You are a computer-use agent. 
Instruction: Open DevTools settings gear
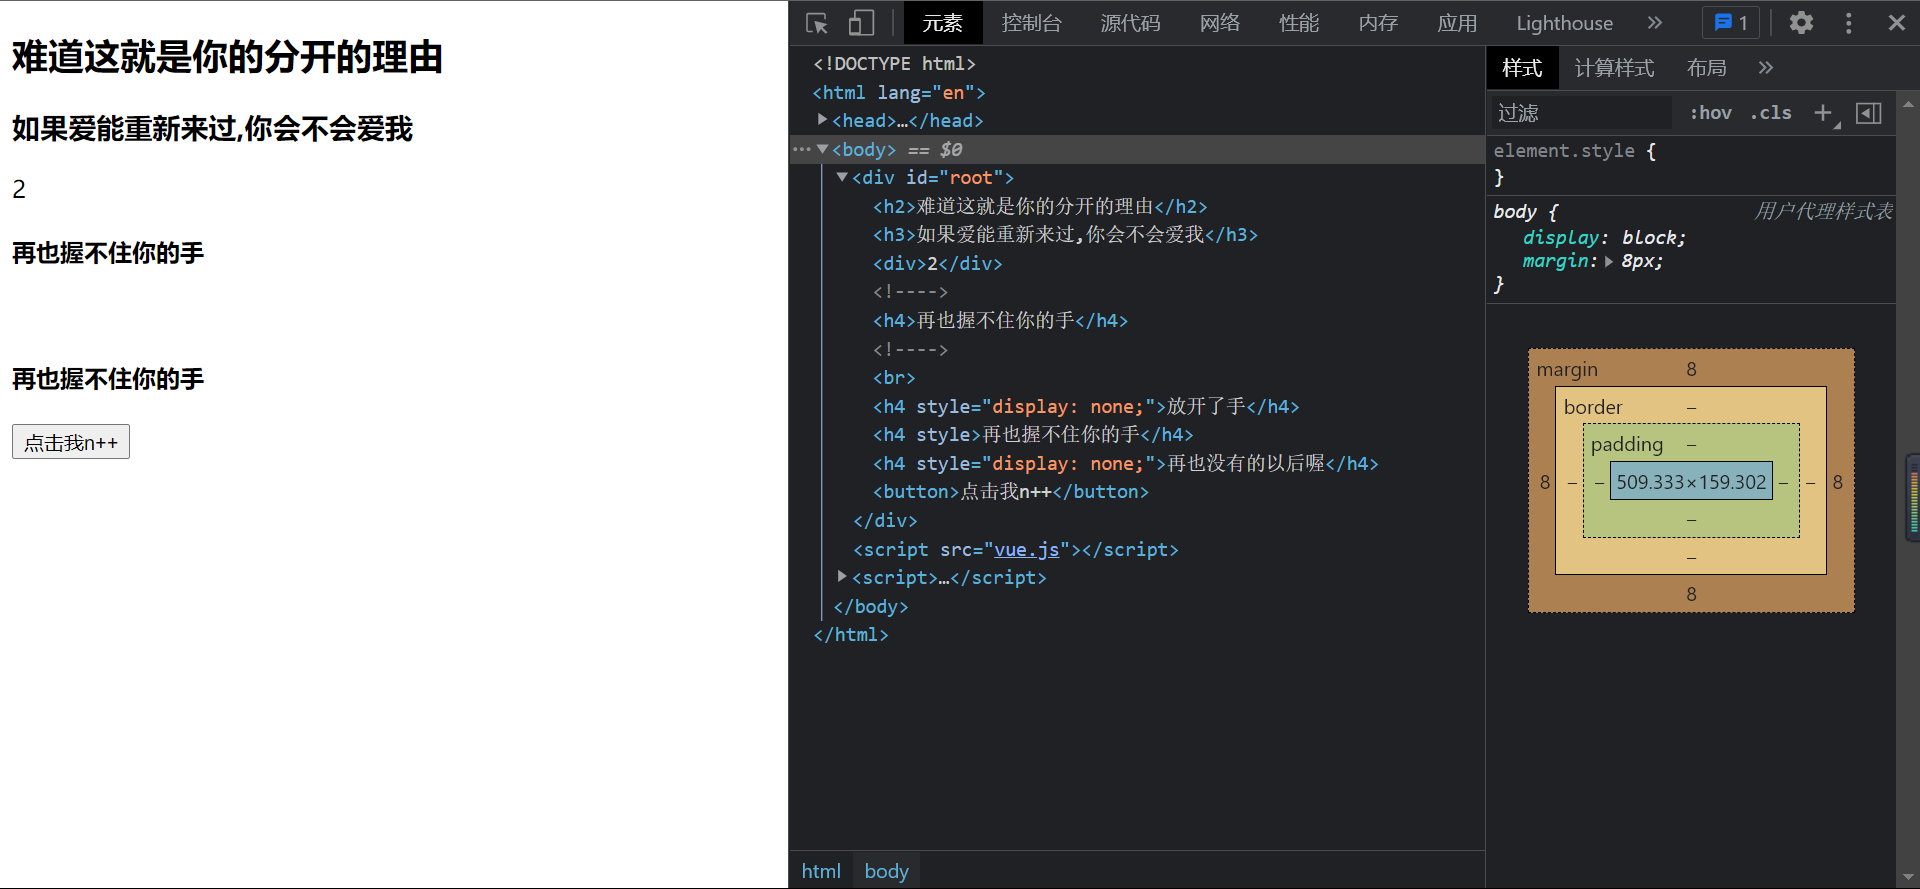(1801, 23)
